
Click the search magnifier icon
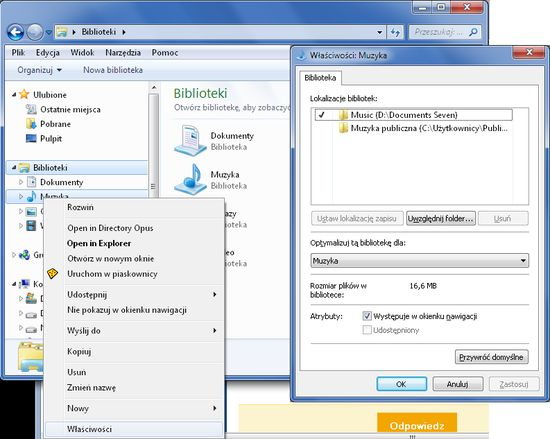point(473,32)
